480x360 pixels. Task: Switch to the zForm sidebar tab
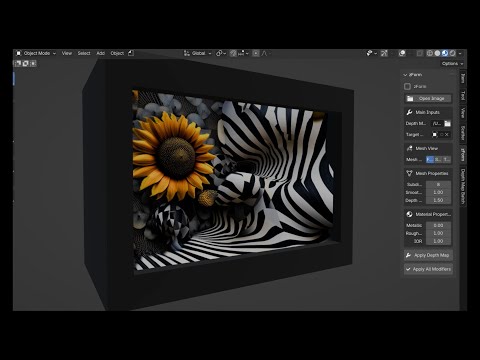[x=463, y=155]
